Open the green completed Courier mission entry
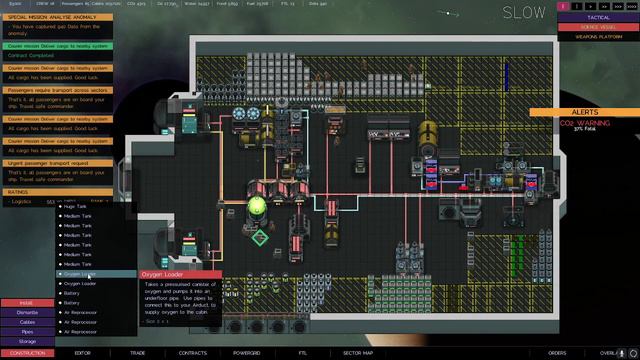The width and height of the screenshot is (640, 360). click(58, 46)
